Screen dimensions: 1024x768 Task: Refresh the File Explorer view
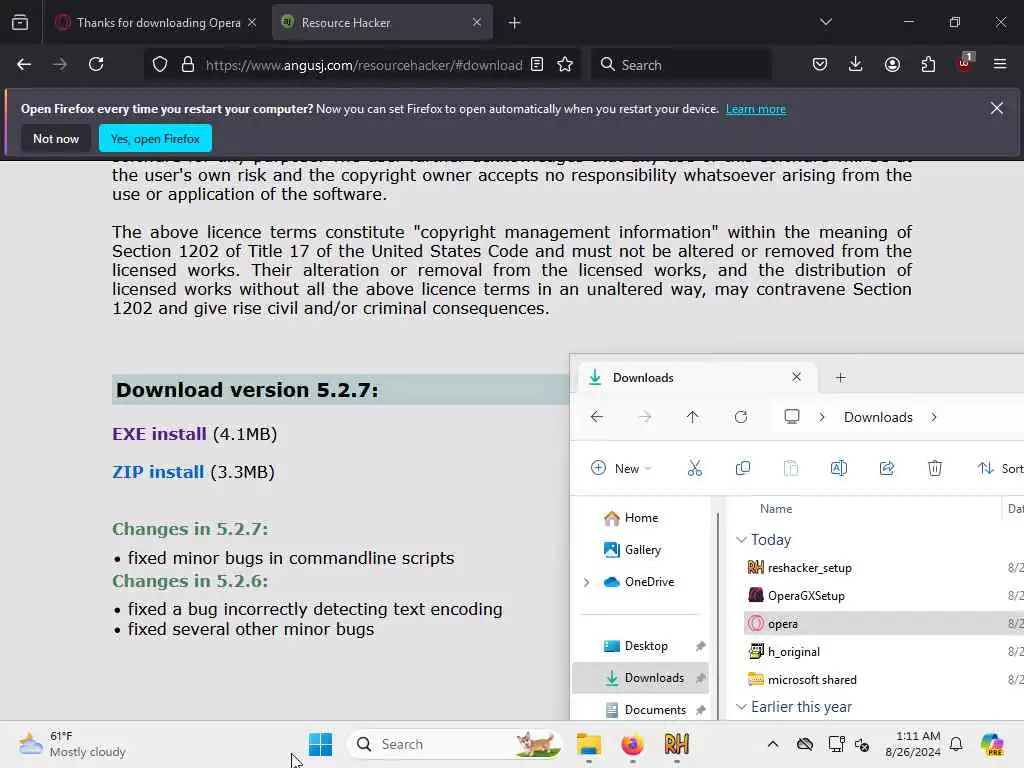(741, 417)
